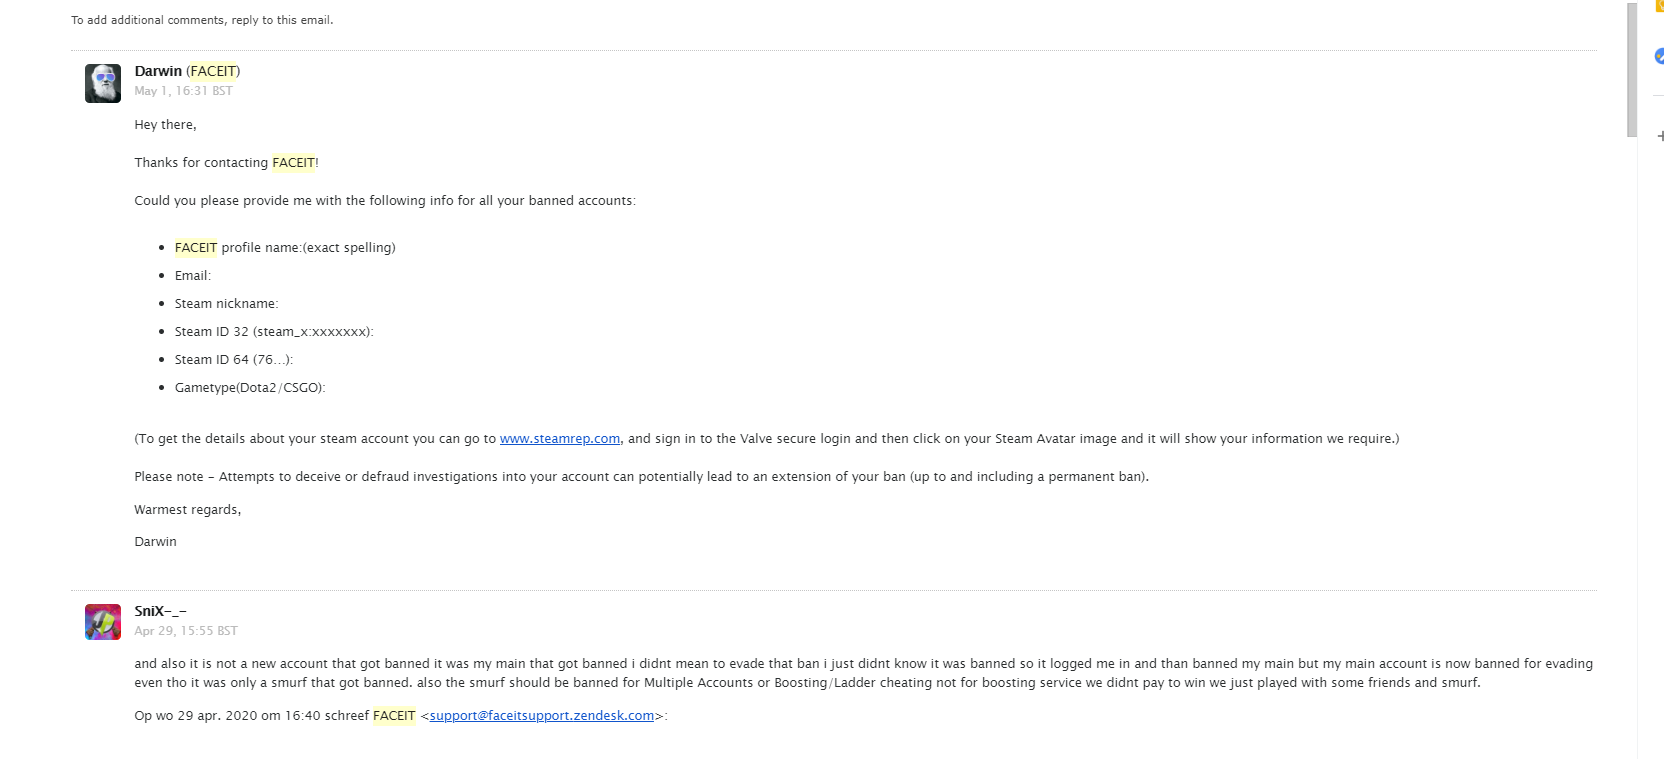Screen dimensions: 1664x759
Task: Click the 'To add additional comments' notice text
Action: pyautogui.click(x=202, y=20)
